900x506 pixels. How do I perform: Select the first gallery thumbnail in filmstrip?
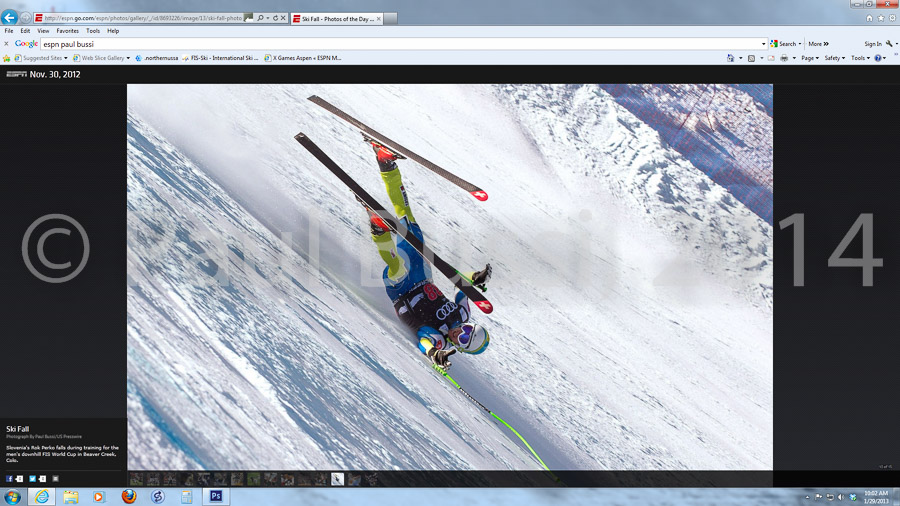click(x=136, y=478)
